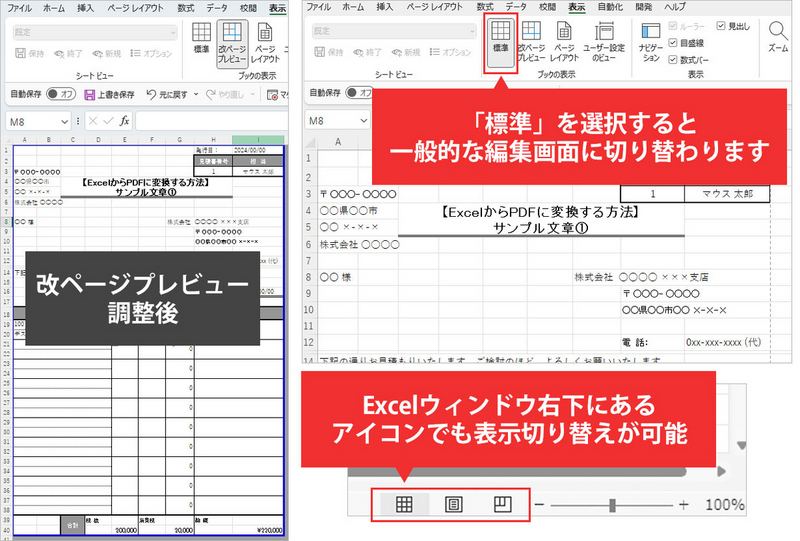Click 改ページプレビュー in the standard-view window ribbon
The width and height of the screenshot is (800, 541).
tap(531, 42)
